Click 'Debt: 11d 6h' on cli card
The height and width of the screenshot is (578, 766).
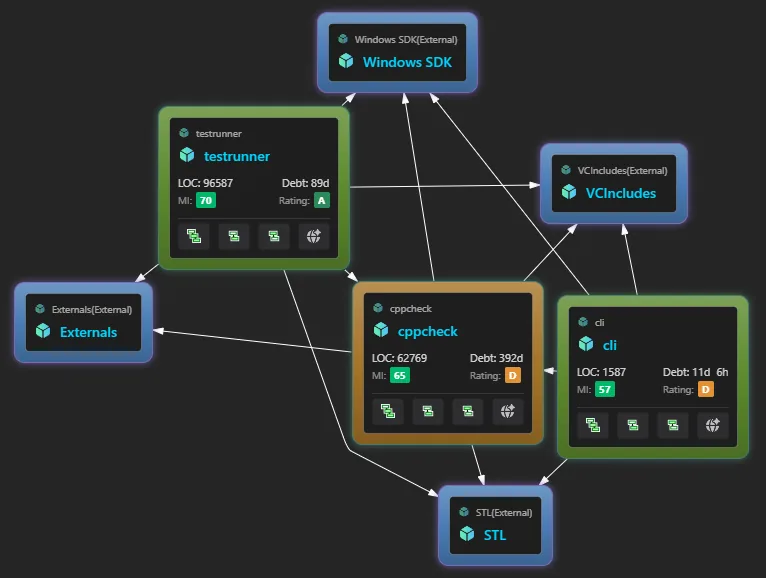coord(695,372)
